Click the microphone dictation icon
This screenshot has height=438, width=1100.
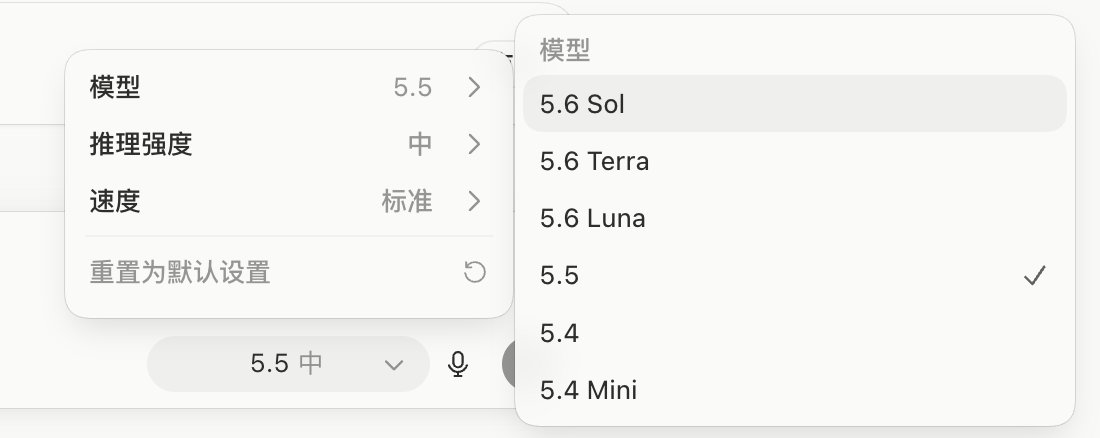457,364
